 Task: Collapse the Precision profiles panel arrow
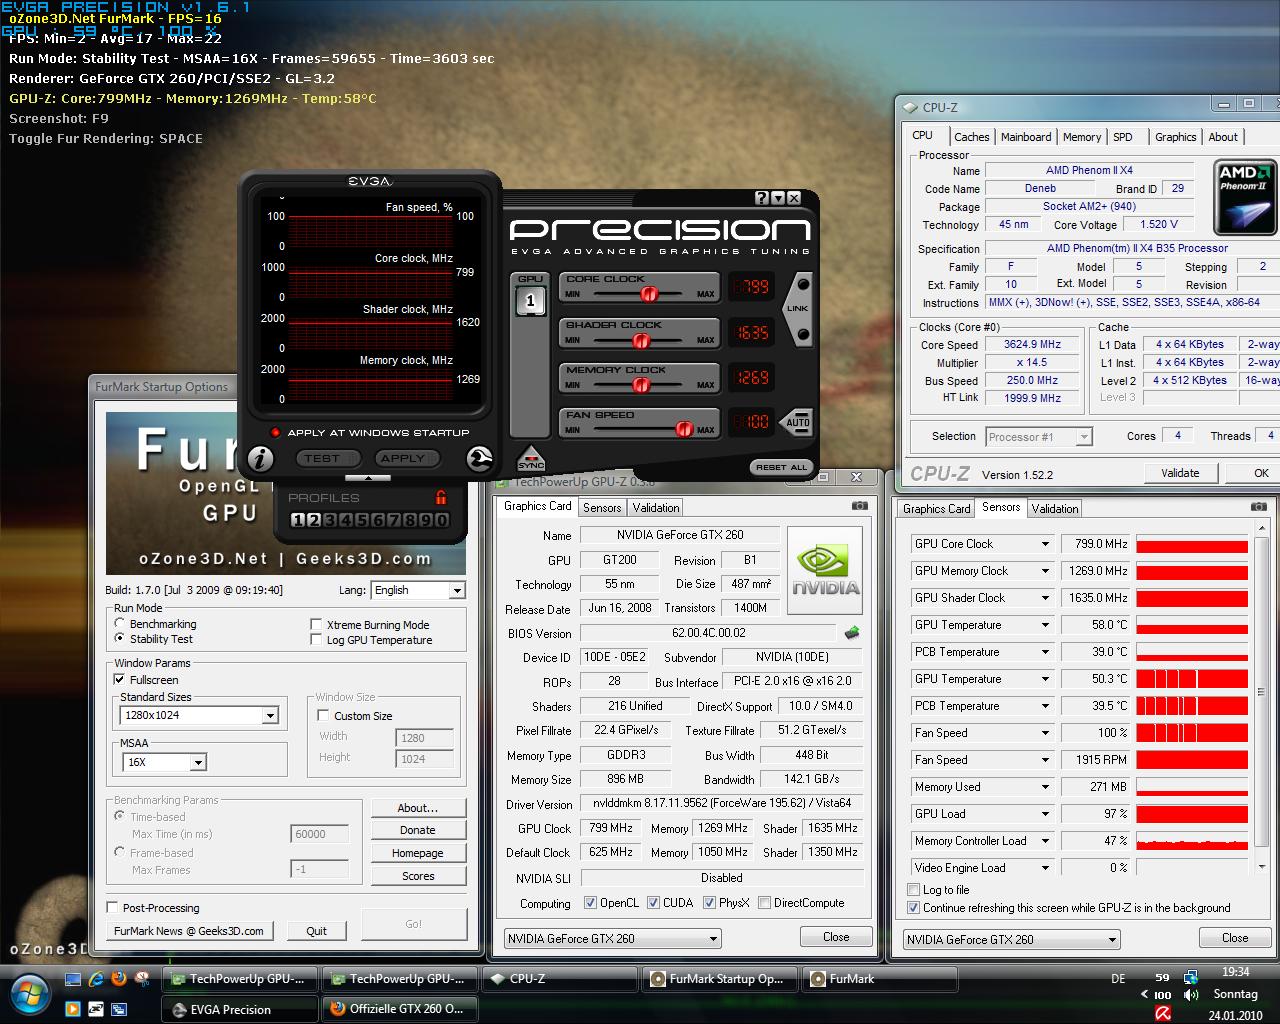point(368,478)
